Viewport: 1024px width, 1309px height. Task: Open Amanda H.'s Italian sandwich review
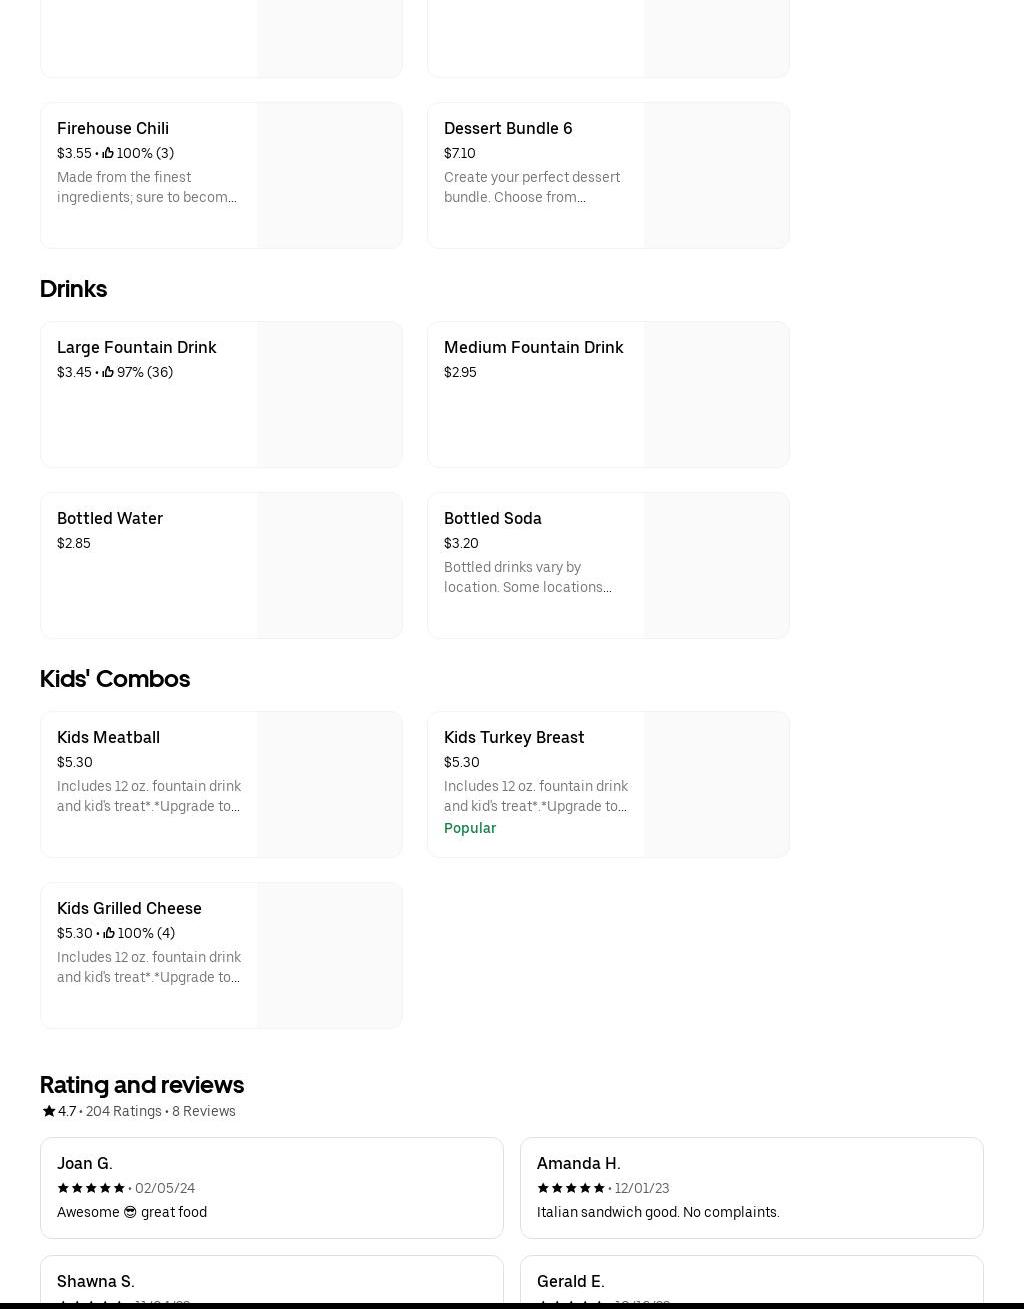tap(658, 1212)
